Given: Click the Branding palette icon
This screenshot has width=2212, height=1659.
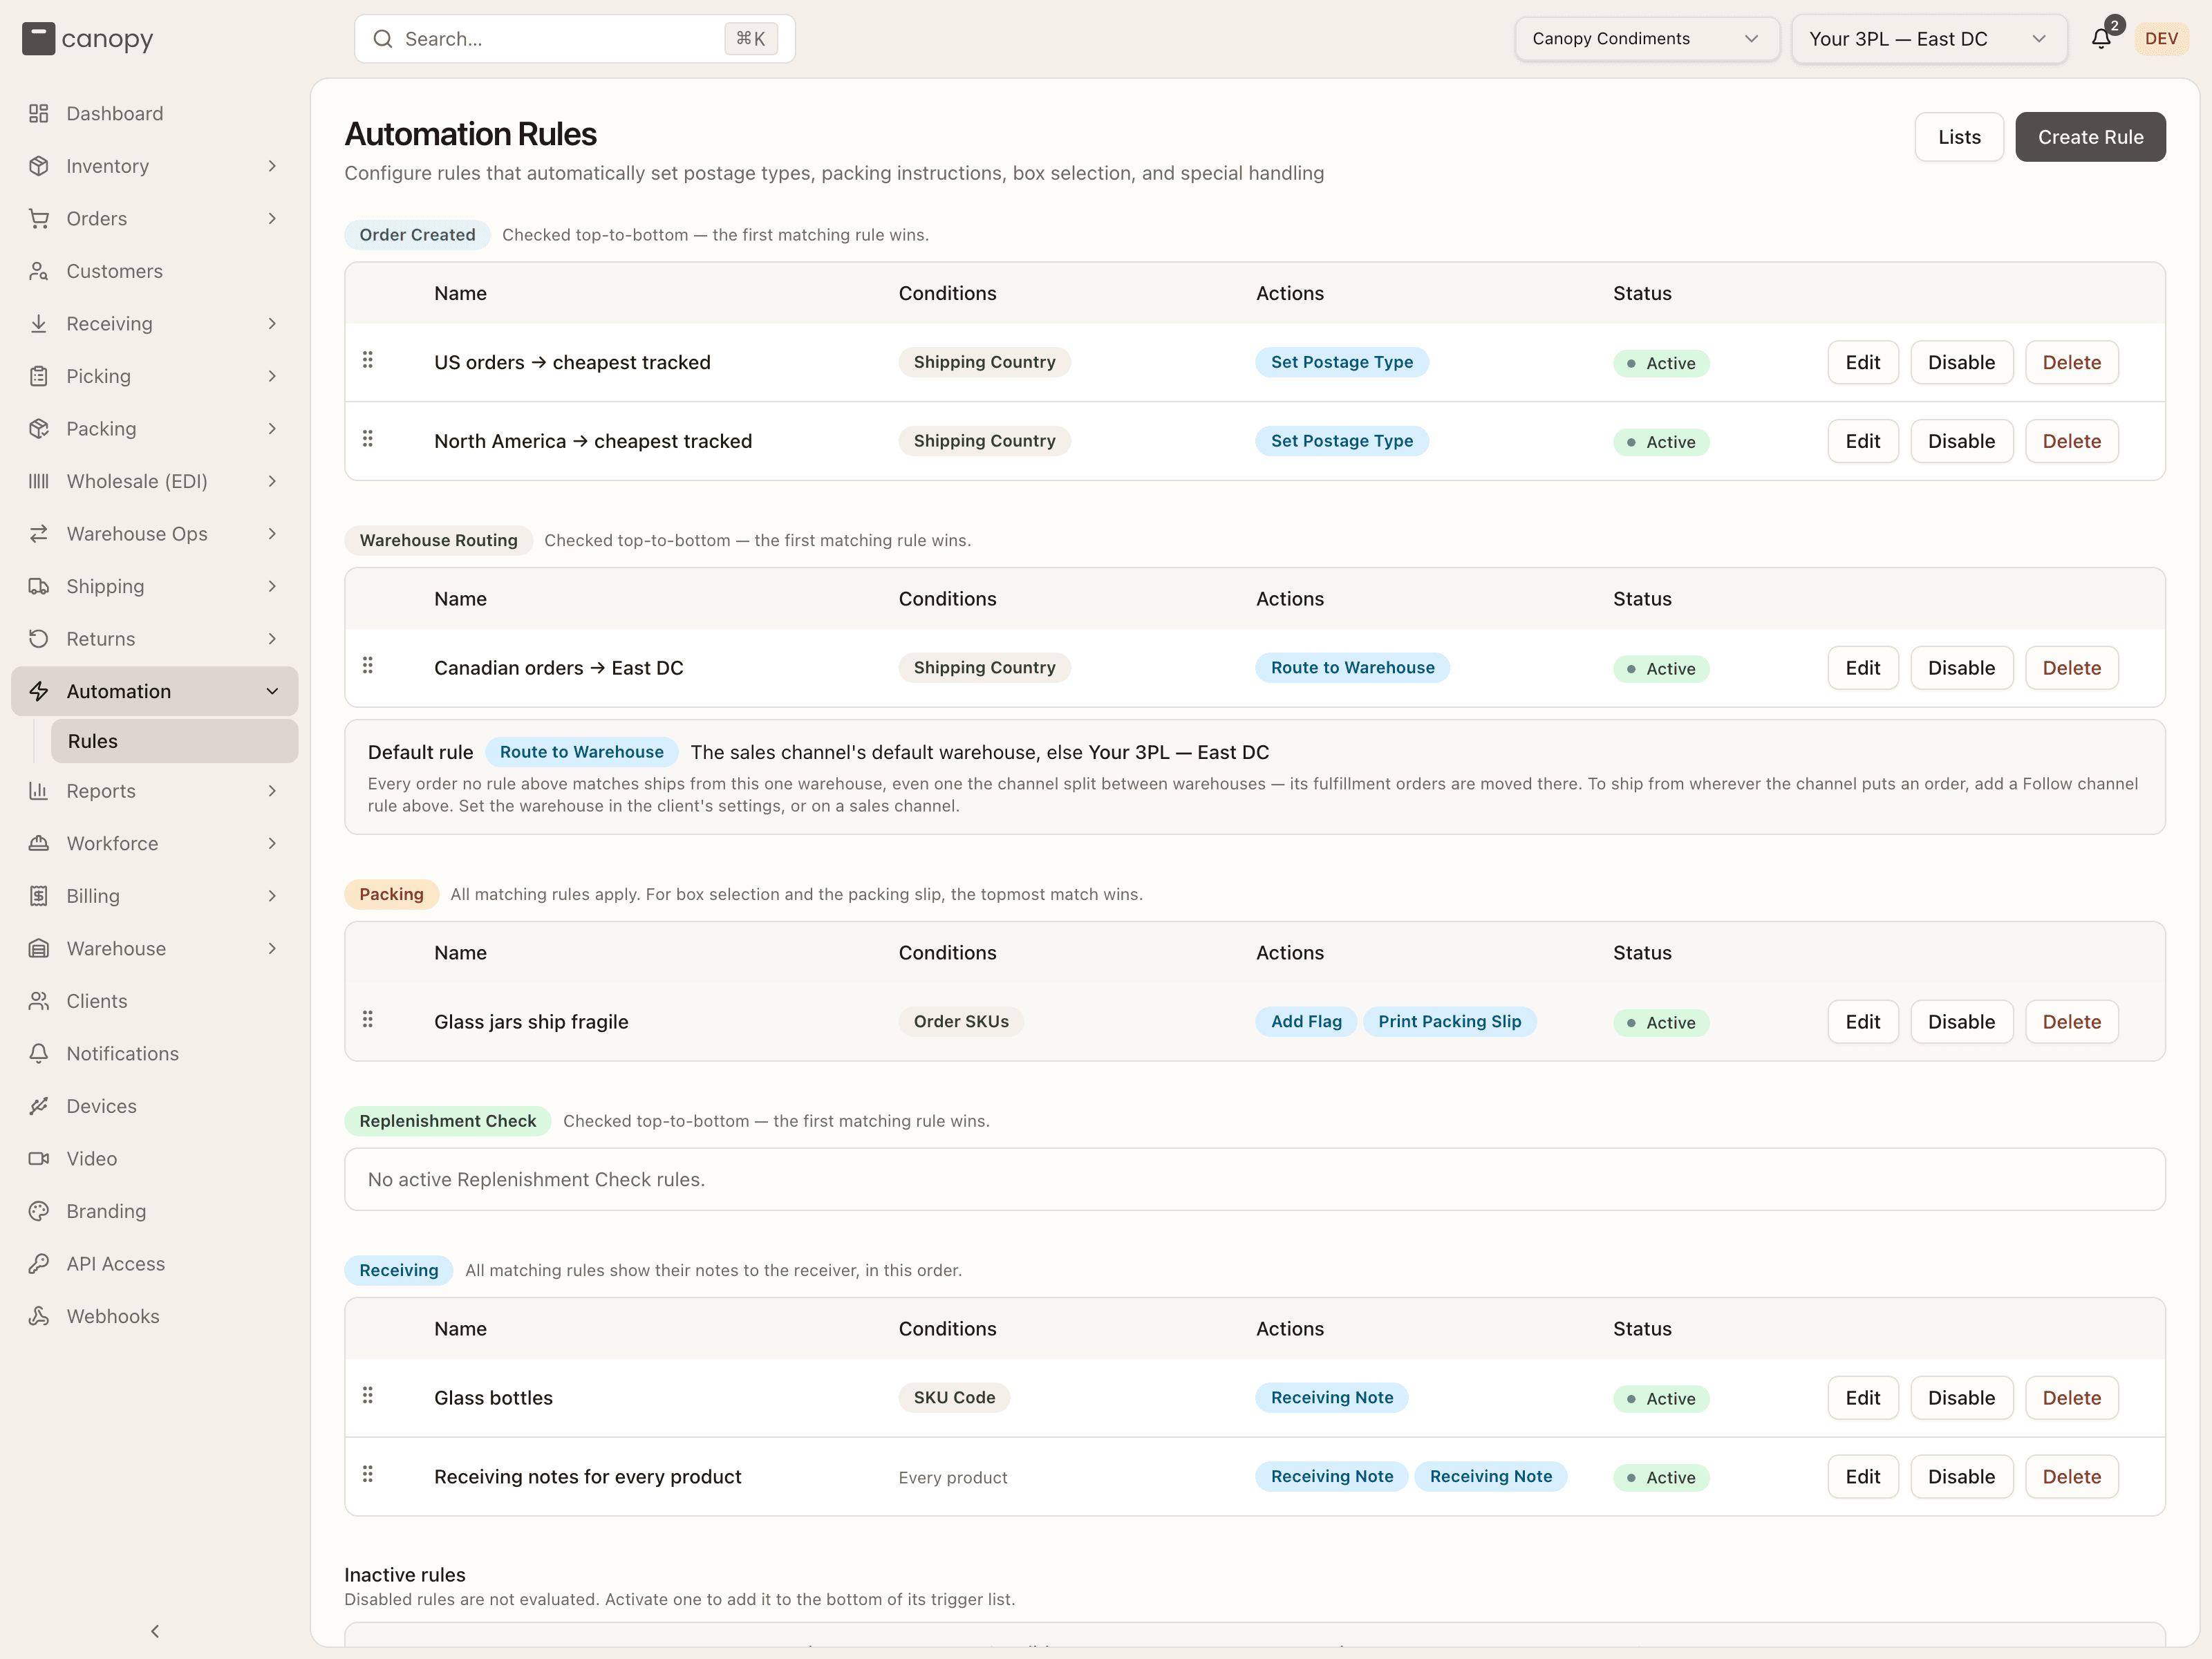Looking at the screenshot, I should coord(39,1211).
